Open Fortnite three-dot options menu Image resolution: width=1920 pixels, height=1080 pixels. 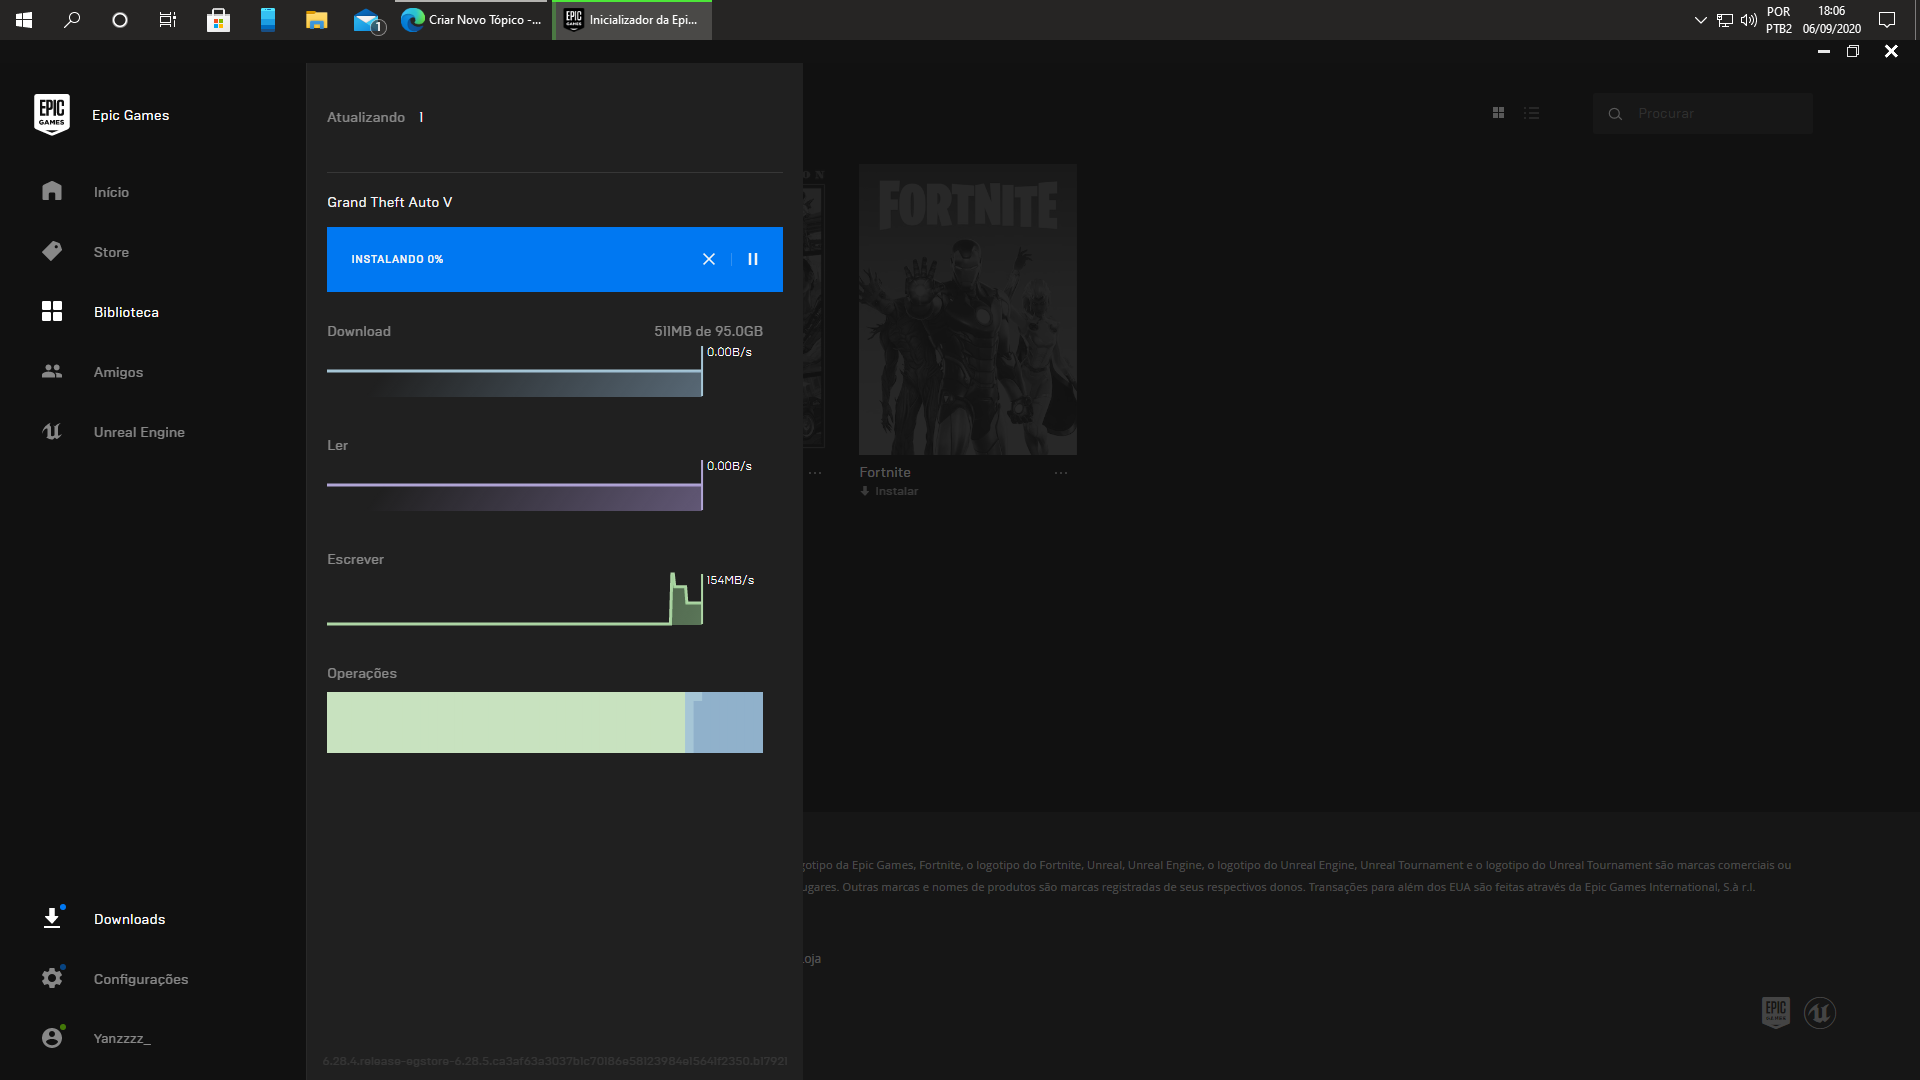pyautogui.click(x=1061, y=473)
